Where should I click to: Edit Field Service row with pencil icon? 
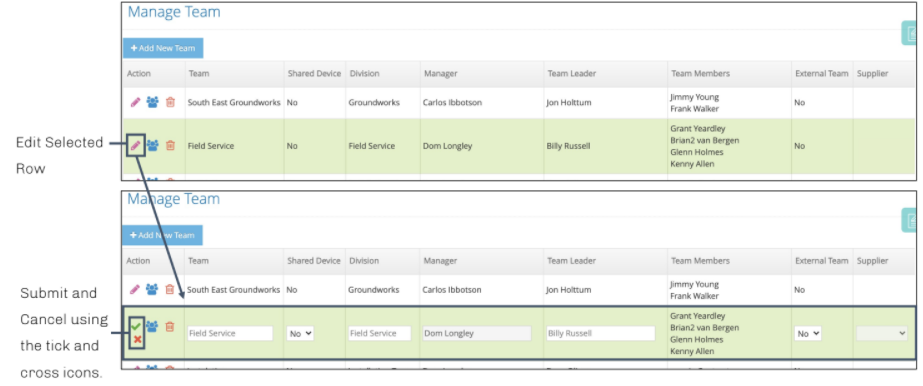point(135,145)
